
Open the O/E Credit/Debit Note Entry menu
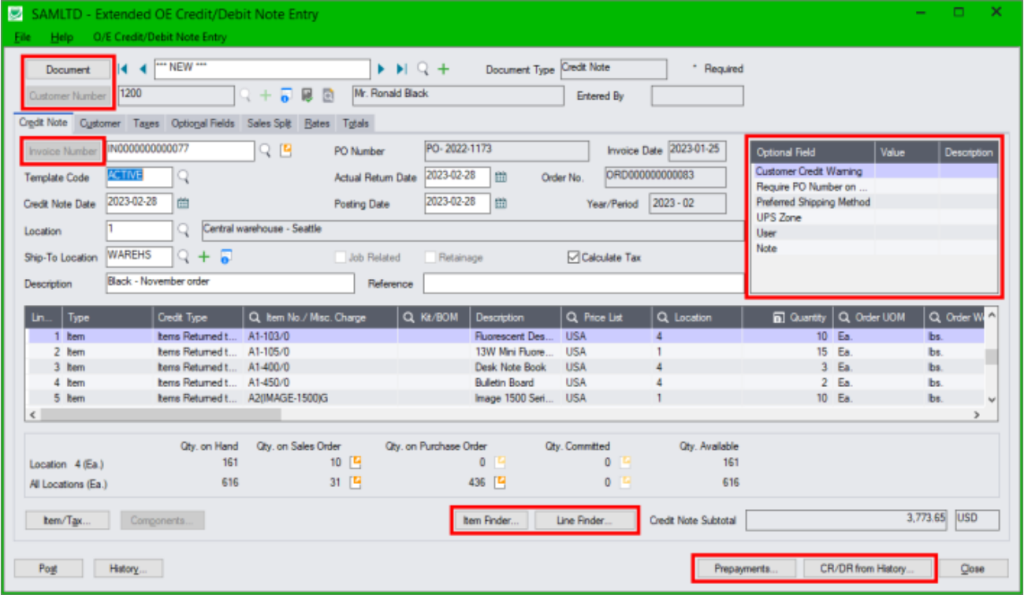[159, 37]
